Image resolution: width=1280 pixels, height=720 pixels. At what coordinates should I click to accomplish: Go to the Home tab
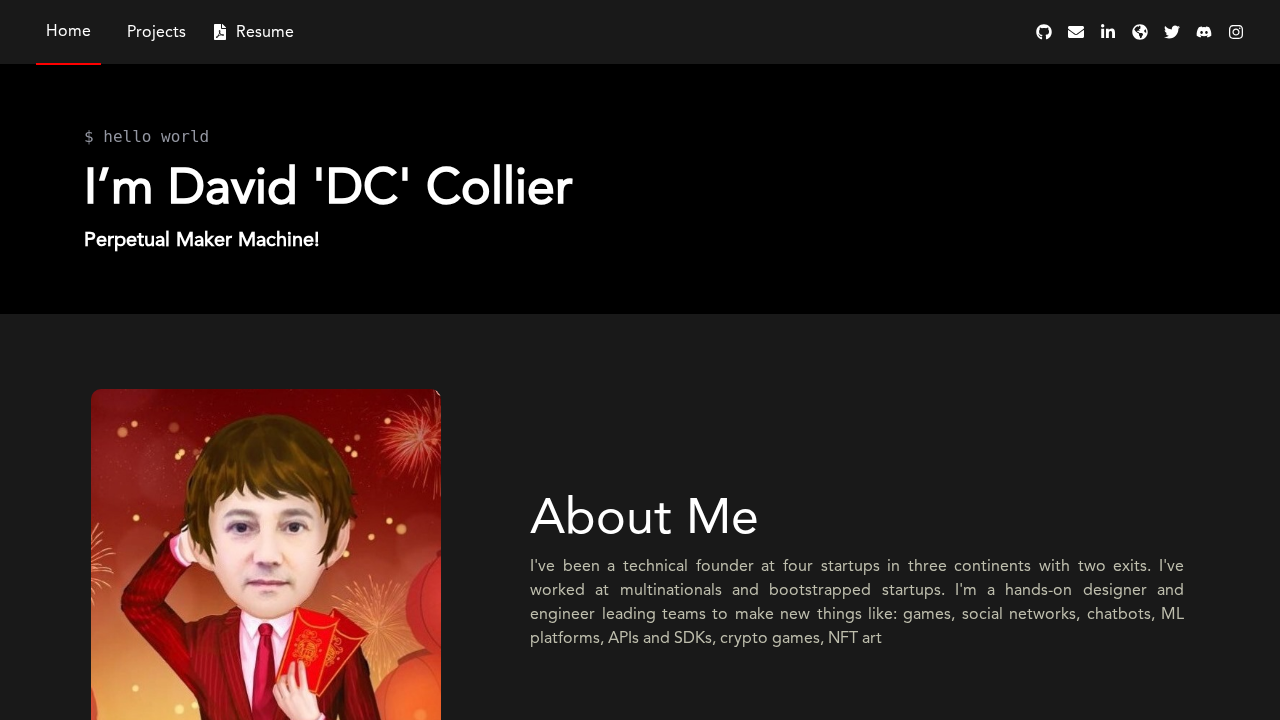(68, 31)
